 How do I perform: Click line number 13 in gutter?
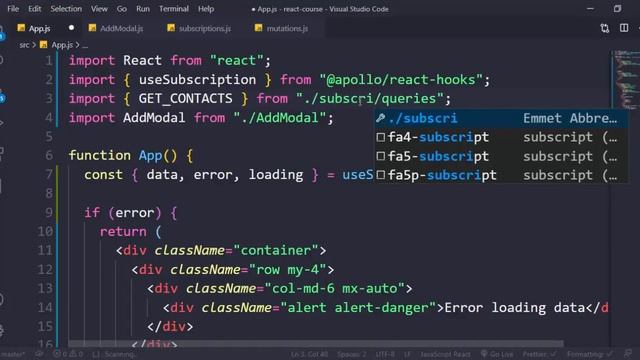point(45,289)
